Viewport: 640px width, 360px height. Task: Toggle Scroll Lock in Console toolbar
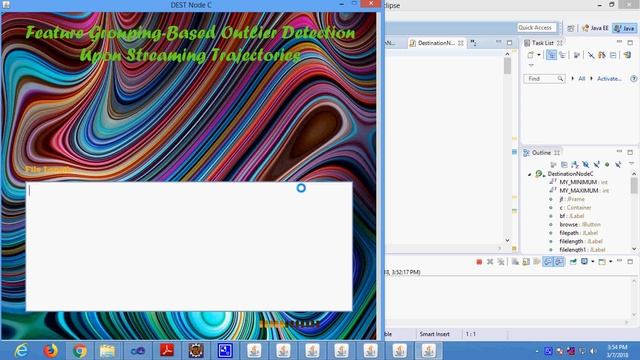pyautogui.click(x=526, y=262)
